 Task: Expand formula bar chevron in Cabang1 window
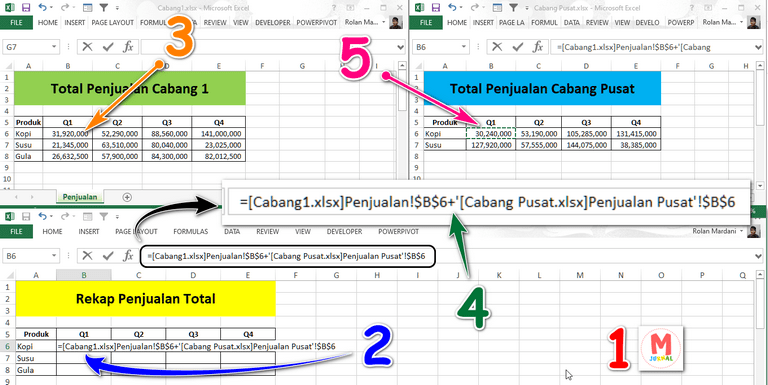click(401, 47)
